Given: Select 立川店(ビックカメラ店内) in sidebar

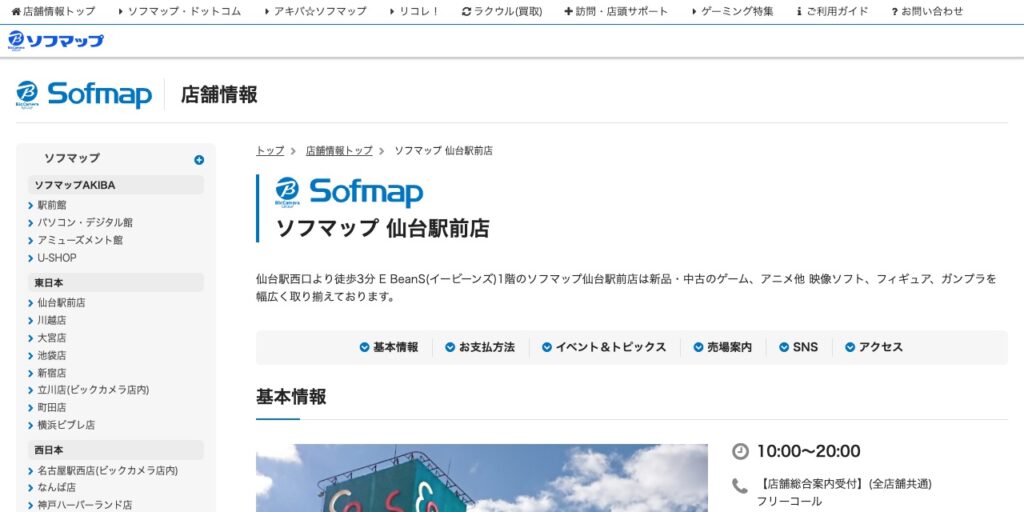Looking at the screenshot, I should pyautogui.click(x=93, y=390).
